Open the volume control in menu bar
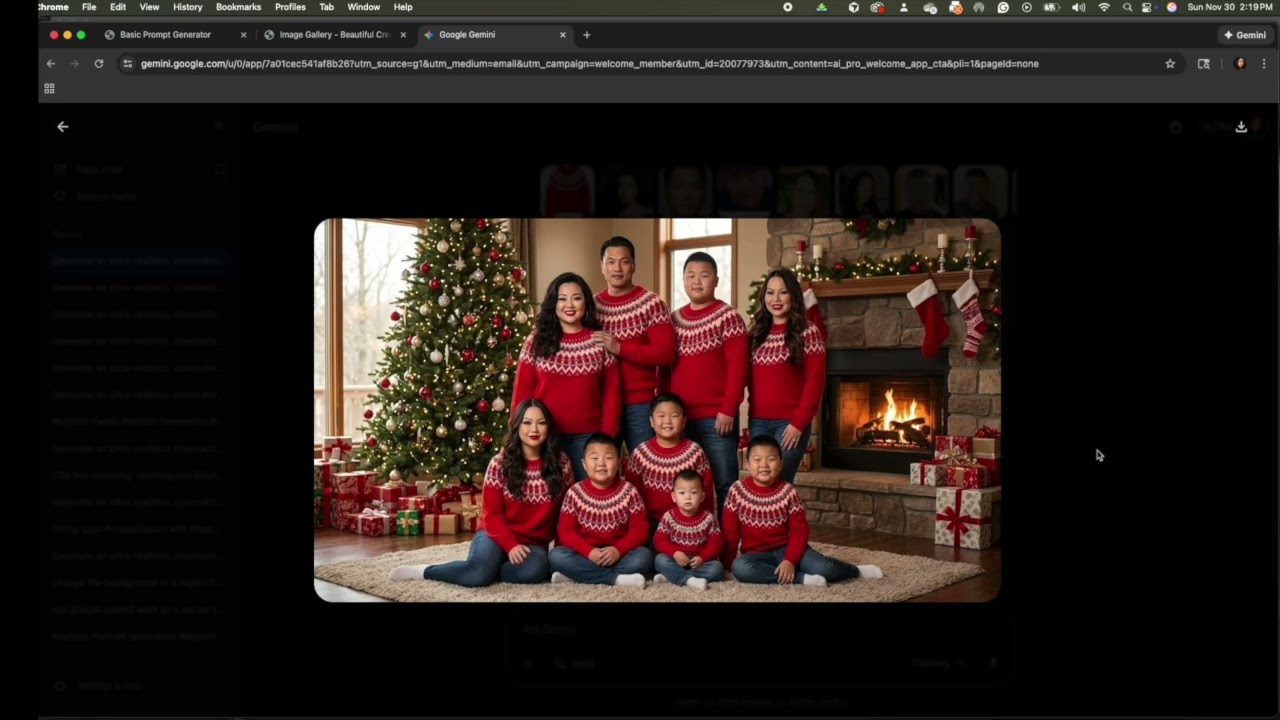The height and width of the screenshot is (720, 1280). tap(1078, 7)
